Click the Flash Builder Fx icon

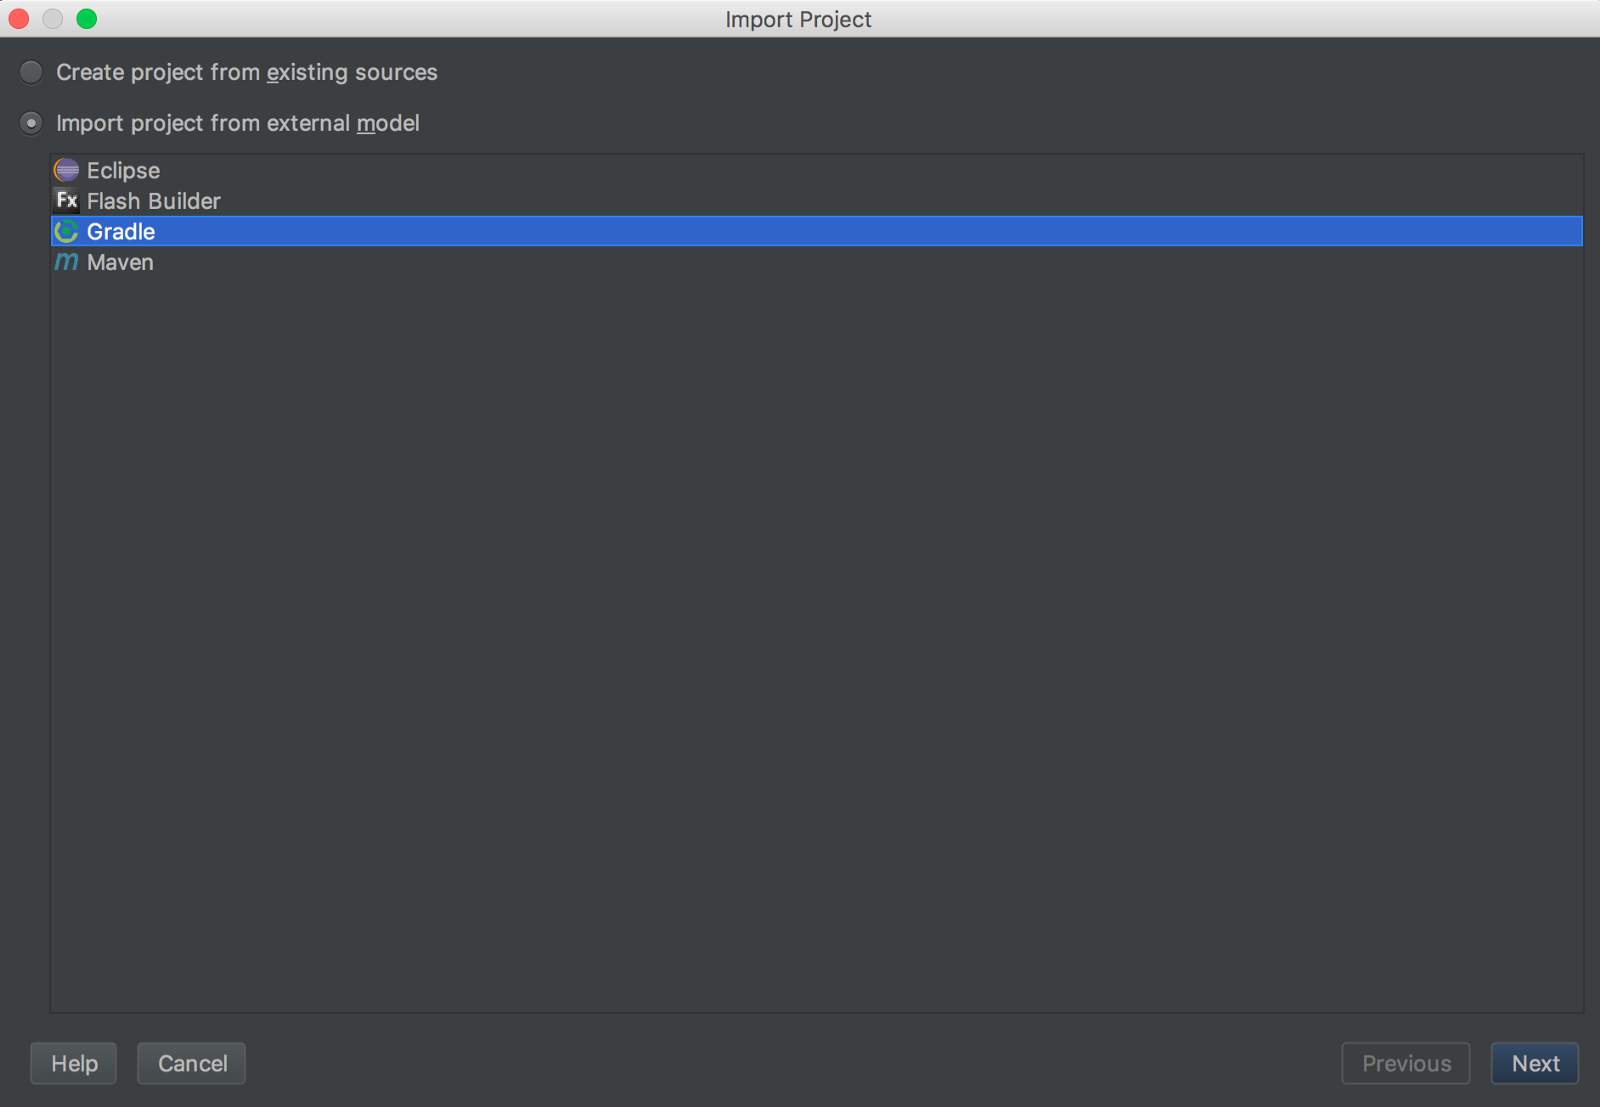[x=66, y=200]
